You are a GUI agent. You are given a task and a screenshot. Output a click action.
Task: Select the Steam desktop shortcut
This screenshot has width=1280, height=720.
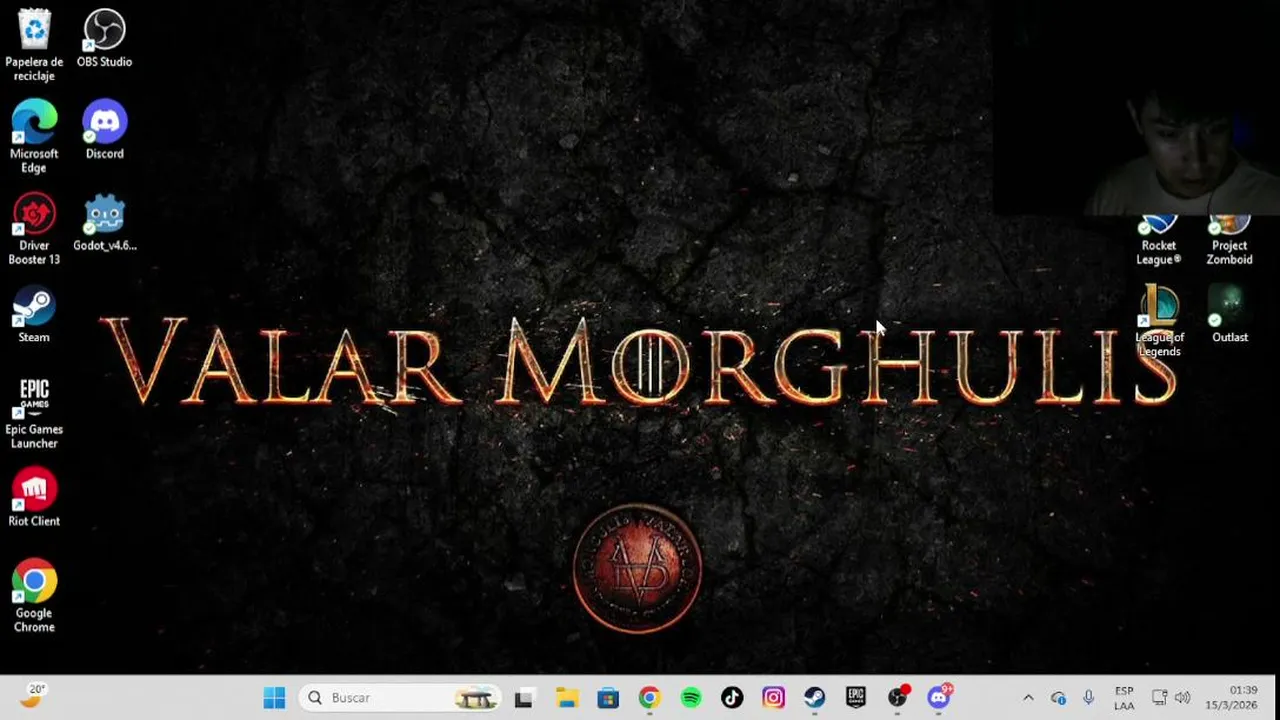point(34,314)
